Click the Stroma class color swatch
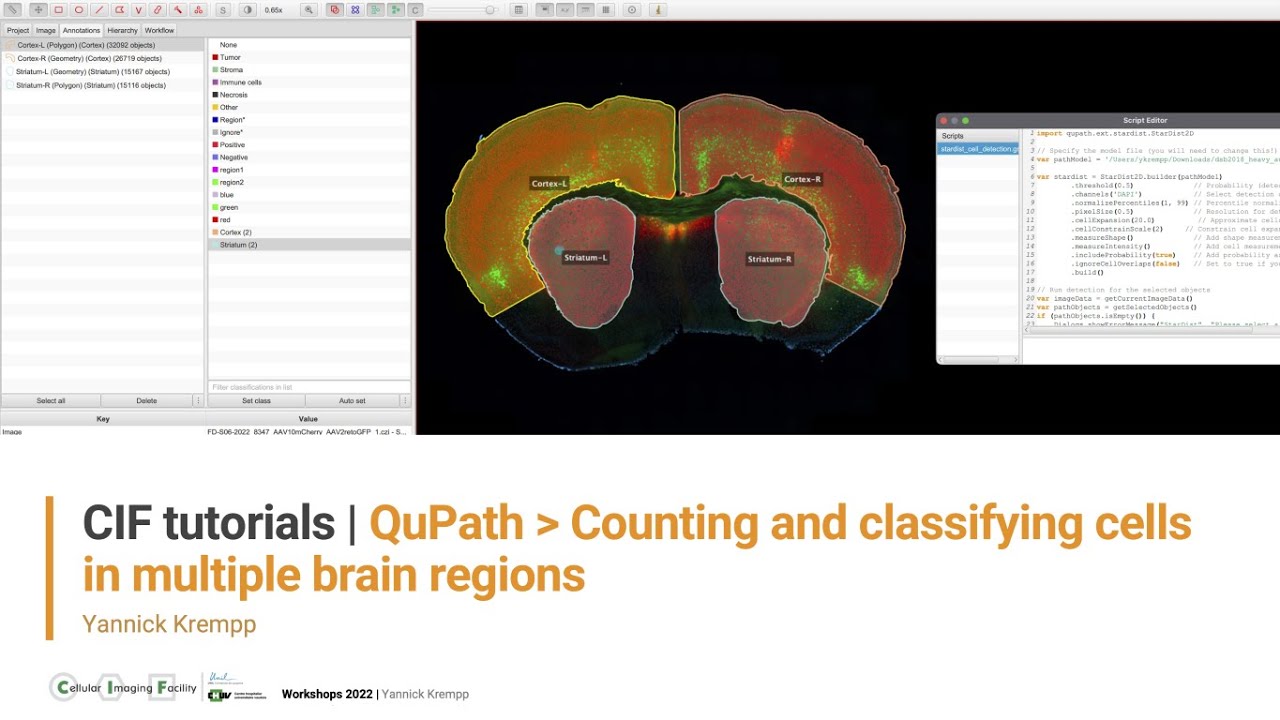 [215, 70]
